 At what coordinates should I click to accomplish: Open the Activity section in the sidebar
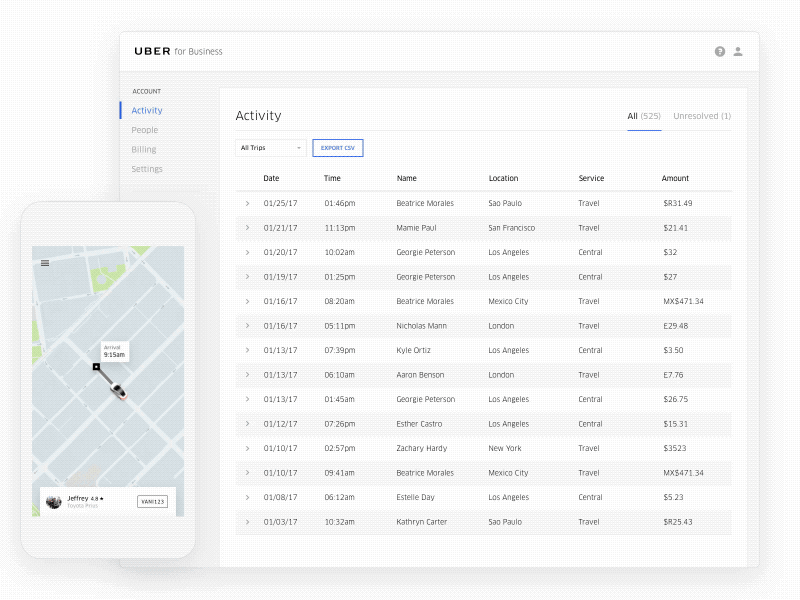[x=146, y=110]
